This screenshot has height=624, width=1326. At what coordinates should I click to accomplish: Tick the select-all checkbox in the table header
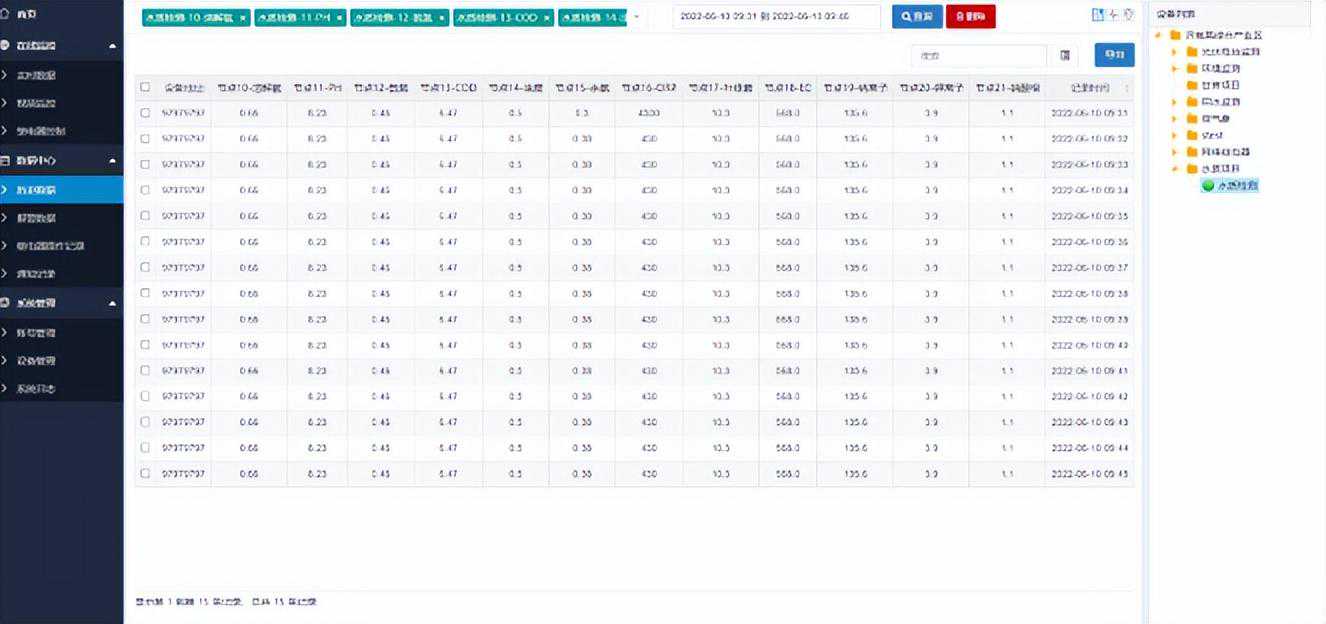pos(145,87)
